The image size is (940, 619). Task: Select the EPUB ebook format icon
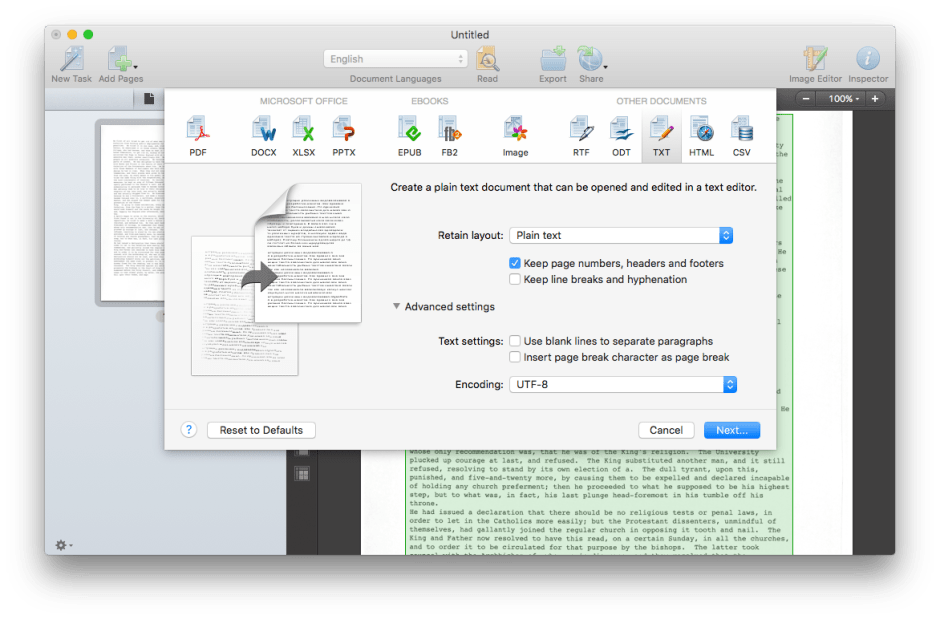click(409, 132)
